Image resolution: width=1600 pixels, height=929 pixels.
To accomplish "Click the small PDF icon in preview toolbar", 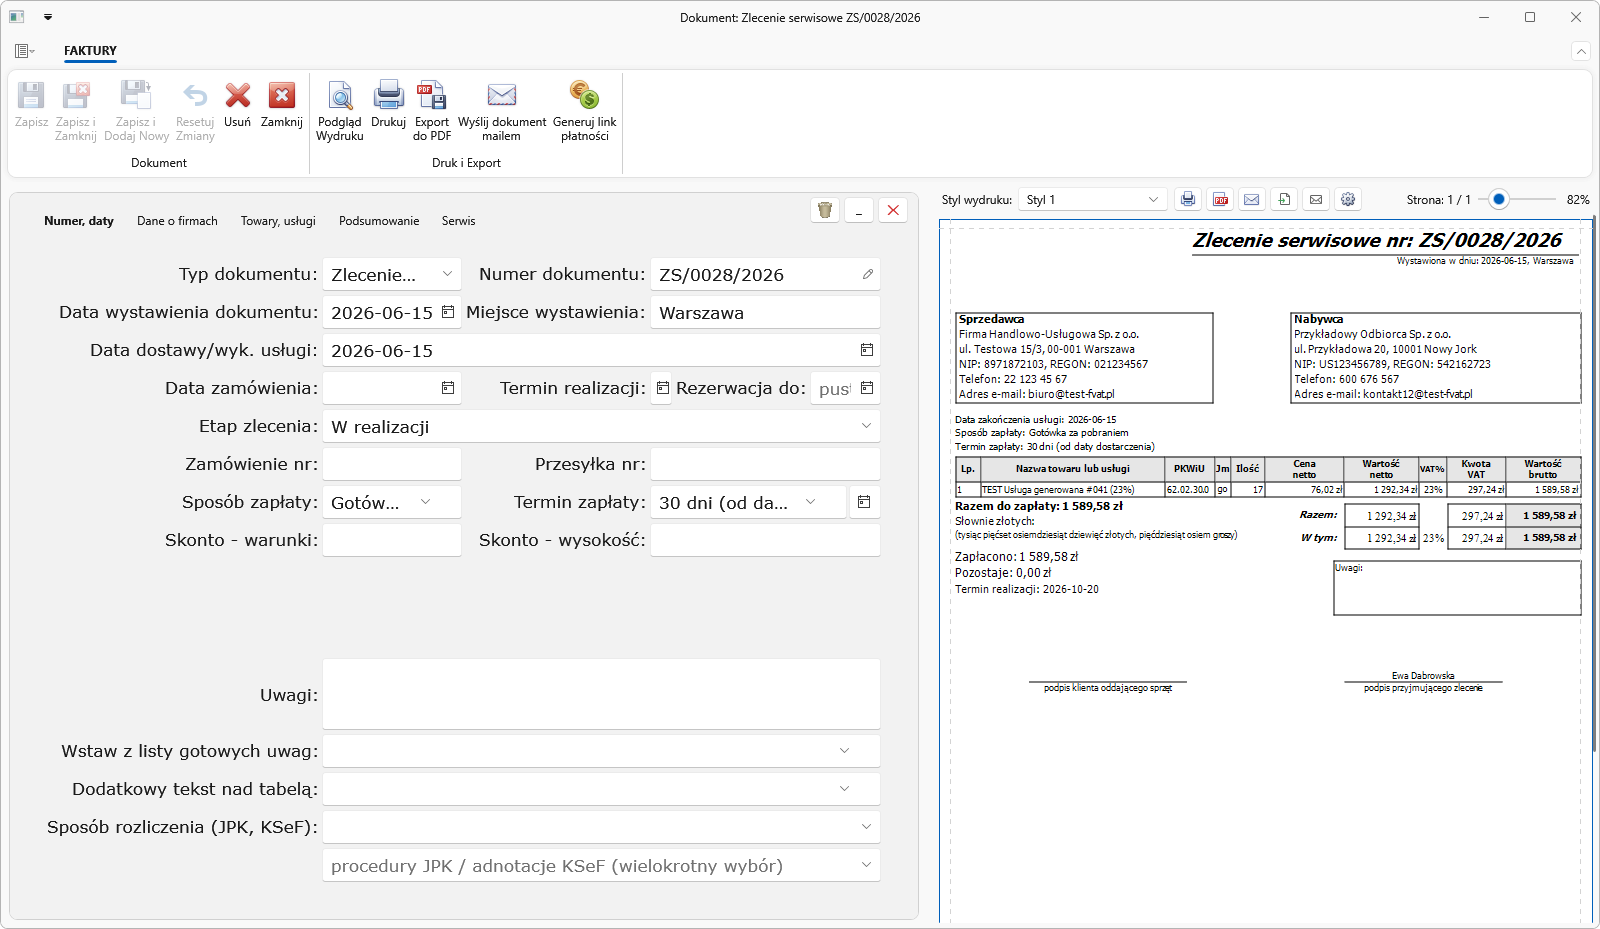I will tap(1220, 199).
